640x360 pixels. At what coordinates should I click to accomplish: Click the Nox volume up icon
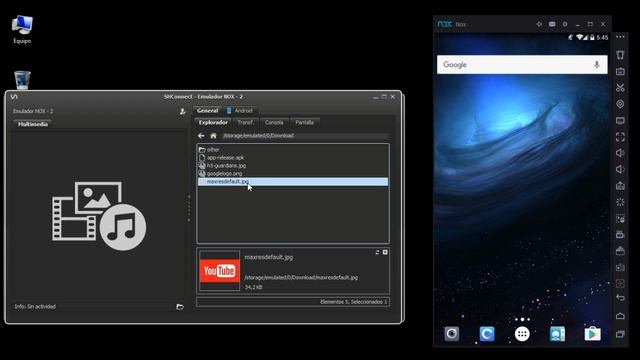tap(620, 153)
